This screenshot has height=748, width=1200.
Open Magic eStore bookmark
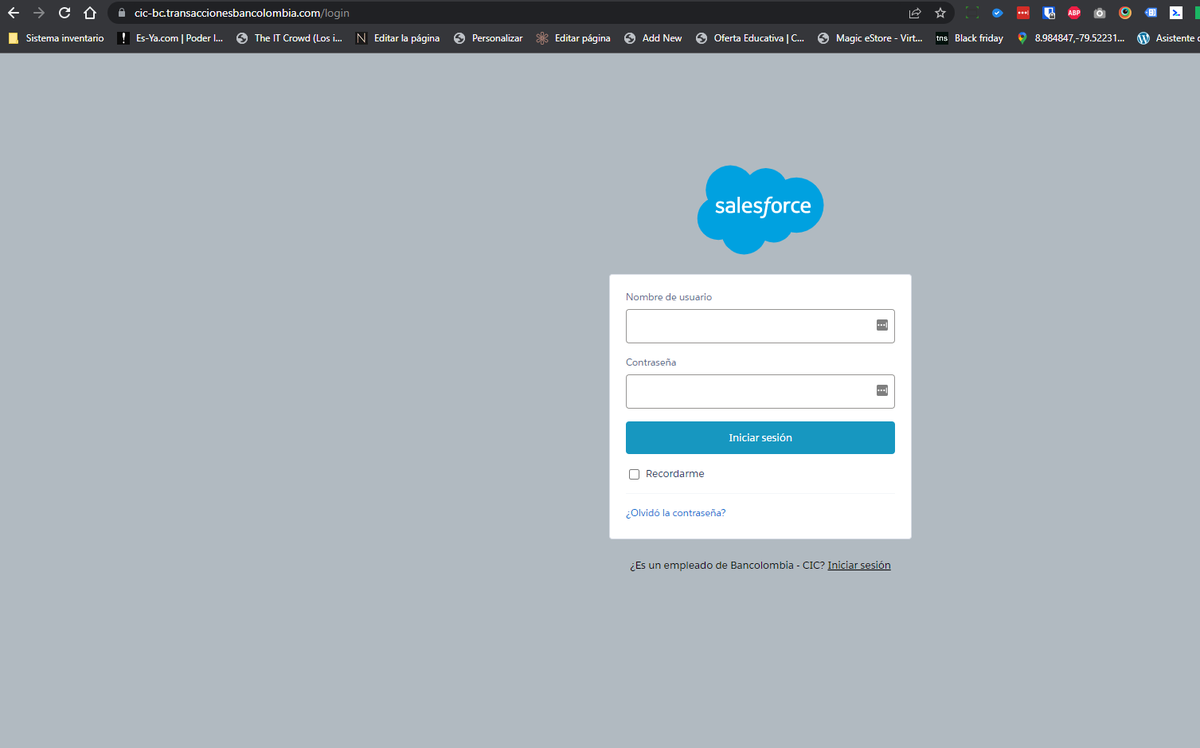870,38
